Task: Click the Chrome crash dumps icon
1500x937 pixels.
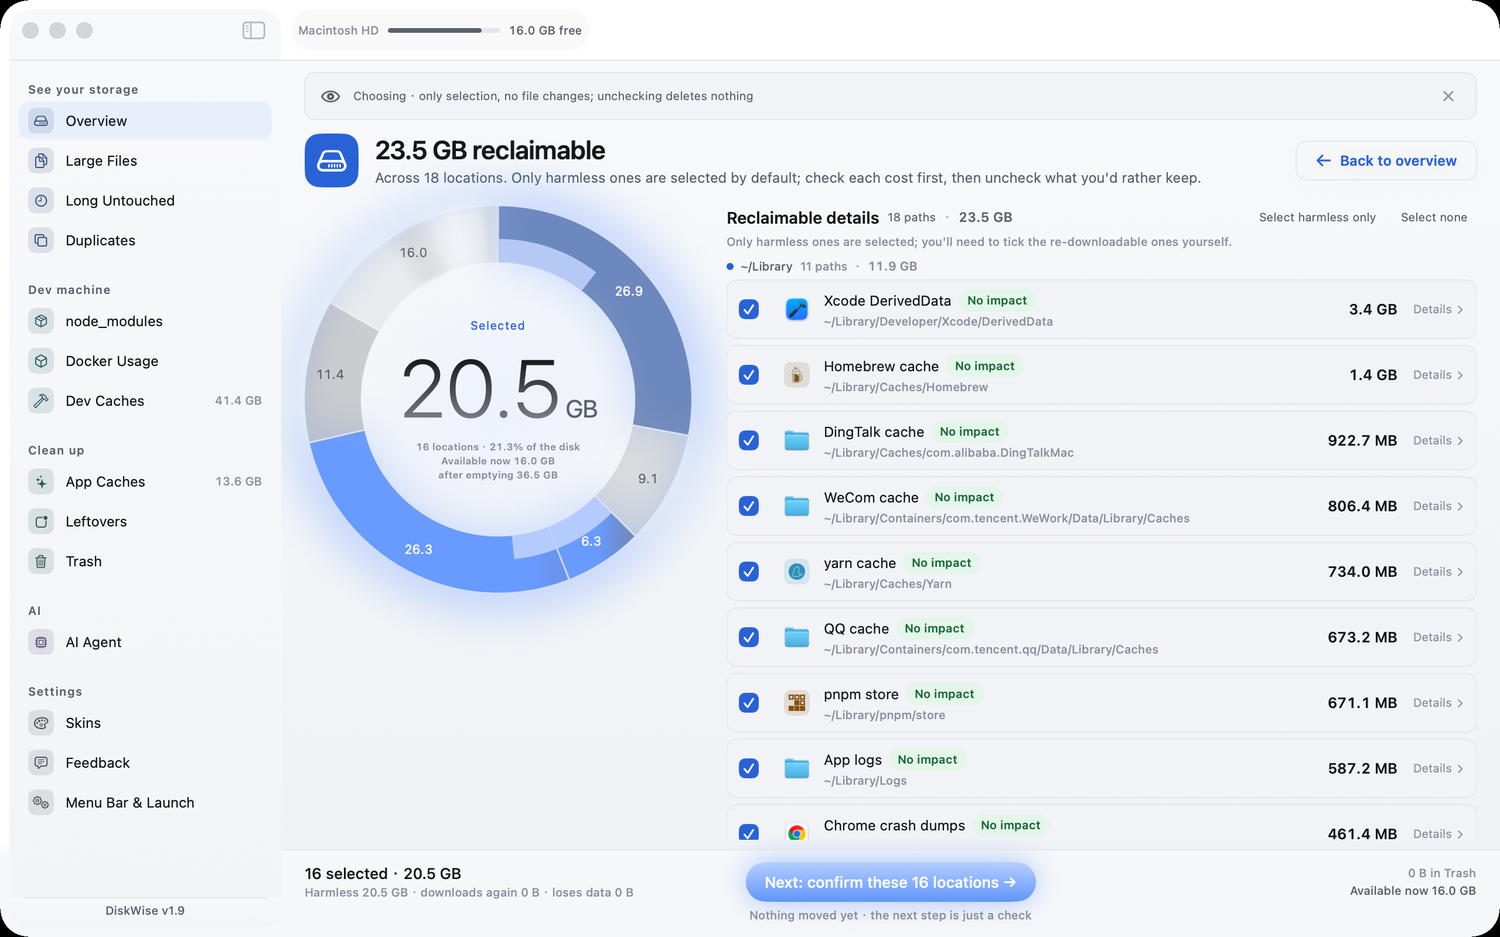Action: point(796,833)
